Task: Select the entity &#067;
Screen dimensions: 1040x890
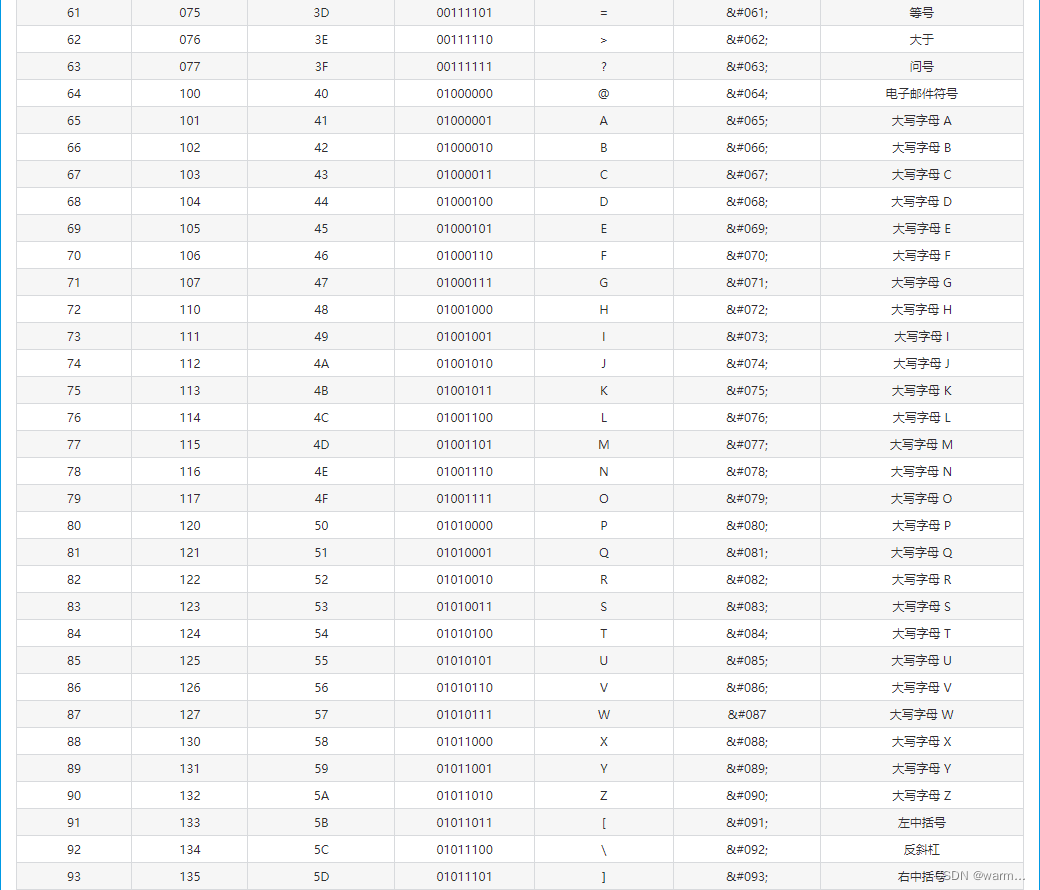Action: pos(747,174)
